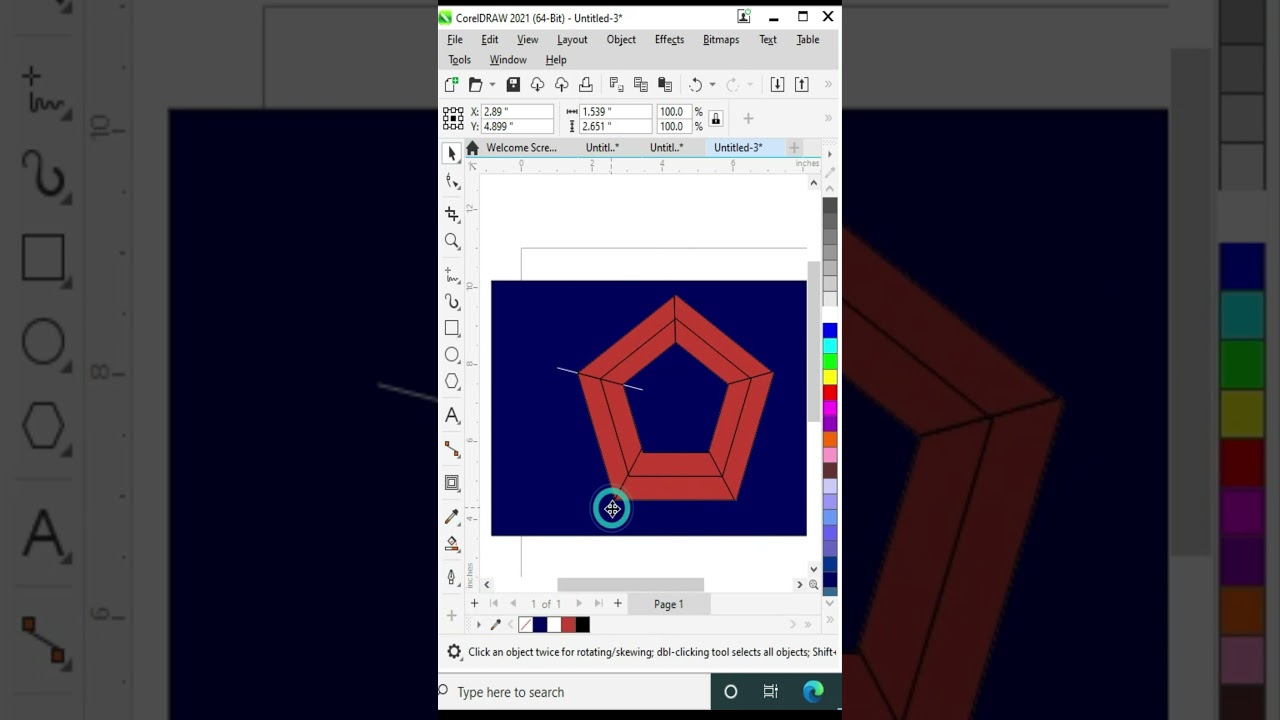This screenshot has width=1280, height=720.
Task: Open the Bitmaps menu
Action: pos(721,40)
